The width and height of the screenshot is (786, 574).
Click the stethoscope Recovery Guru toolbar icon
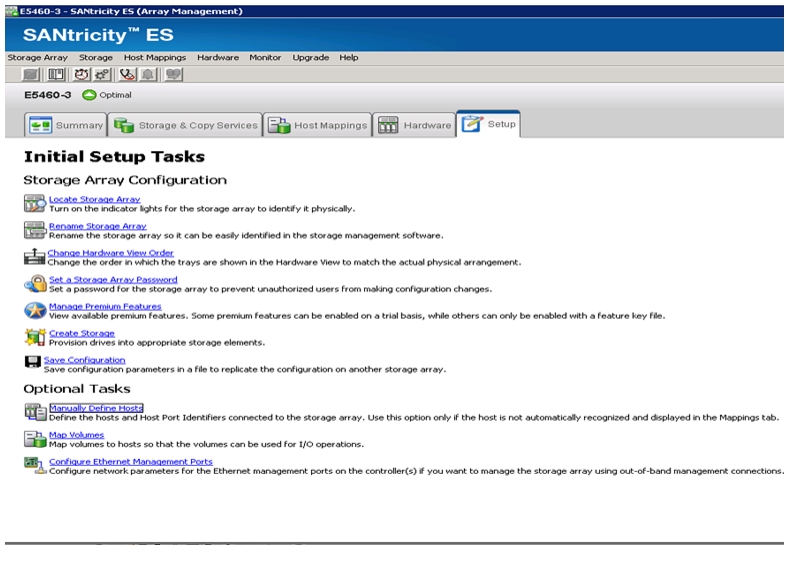pyautogui.click(x=127, y=75)
